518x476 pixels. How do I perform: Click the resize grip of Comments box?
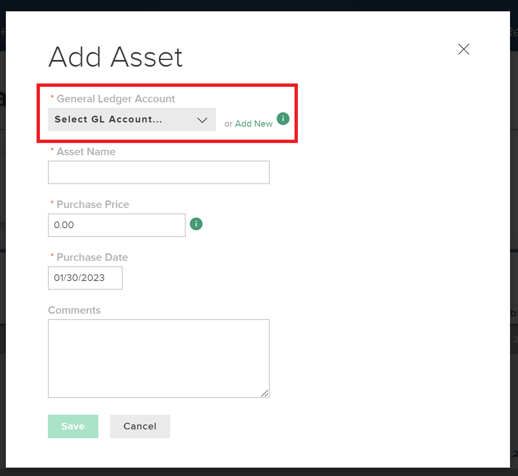[265, 394]
